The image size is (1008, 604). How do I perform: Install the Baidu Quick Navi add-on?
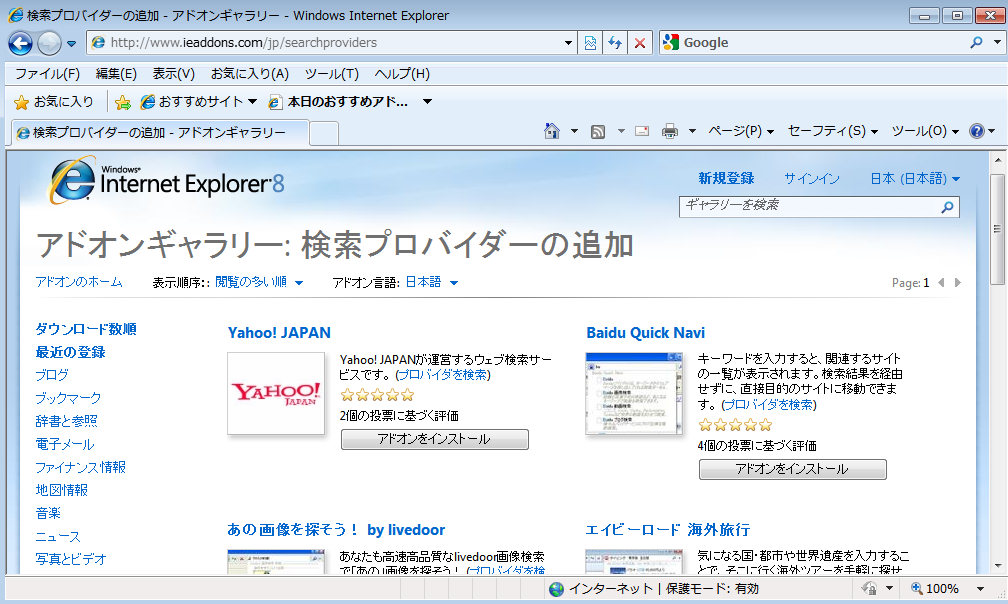(793, 469)
